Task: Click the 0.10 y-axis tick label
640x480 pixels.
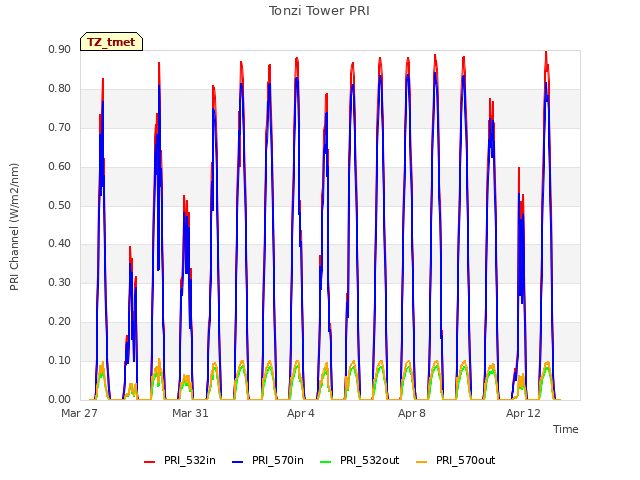Action: (x=60, y=360)
